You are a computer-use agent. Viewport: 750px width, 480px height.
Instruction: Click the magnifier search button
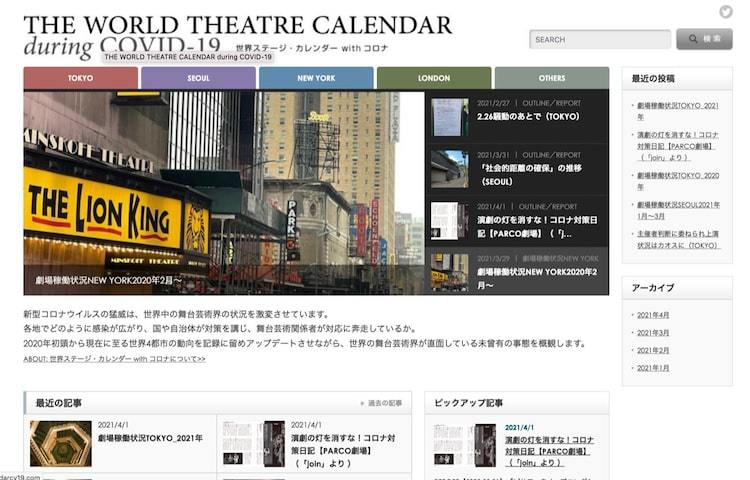704,39
